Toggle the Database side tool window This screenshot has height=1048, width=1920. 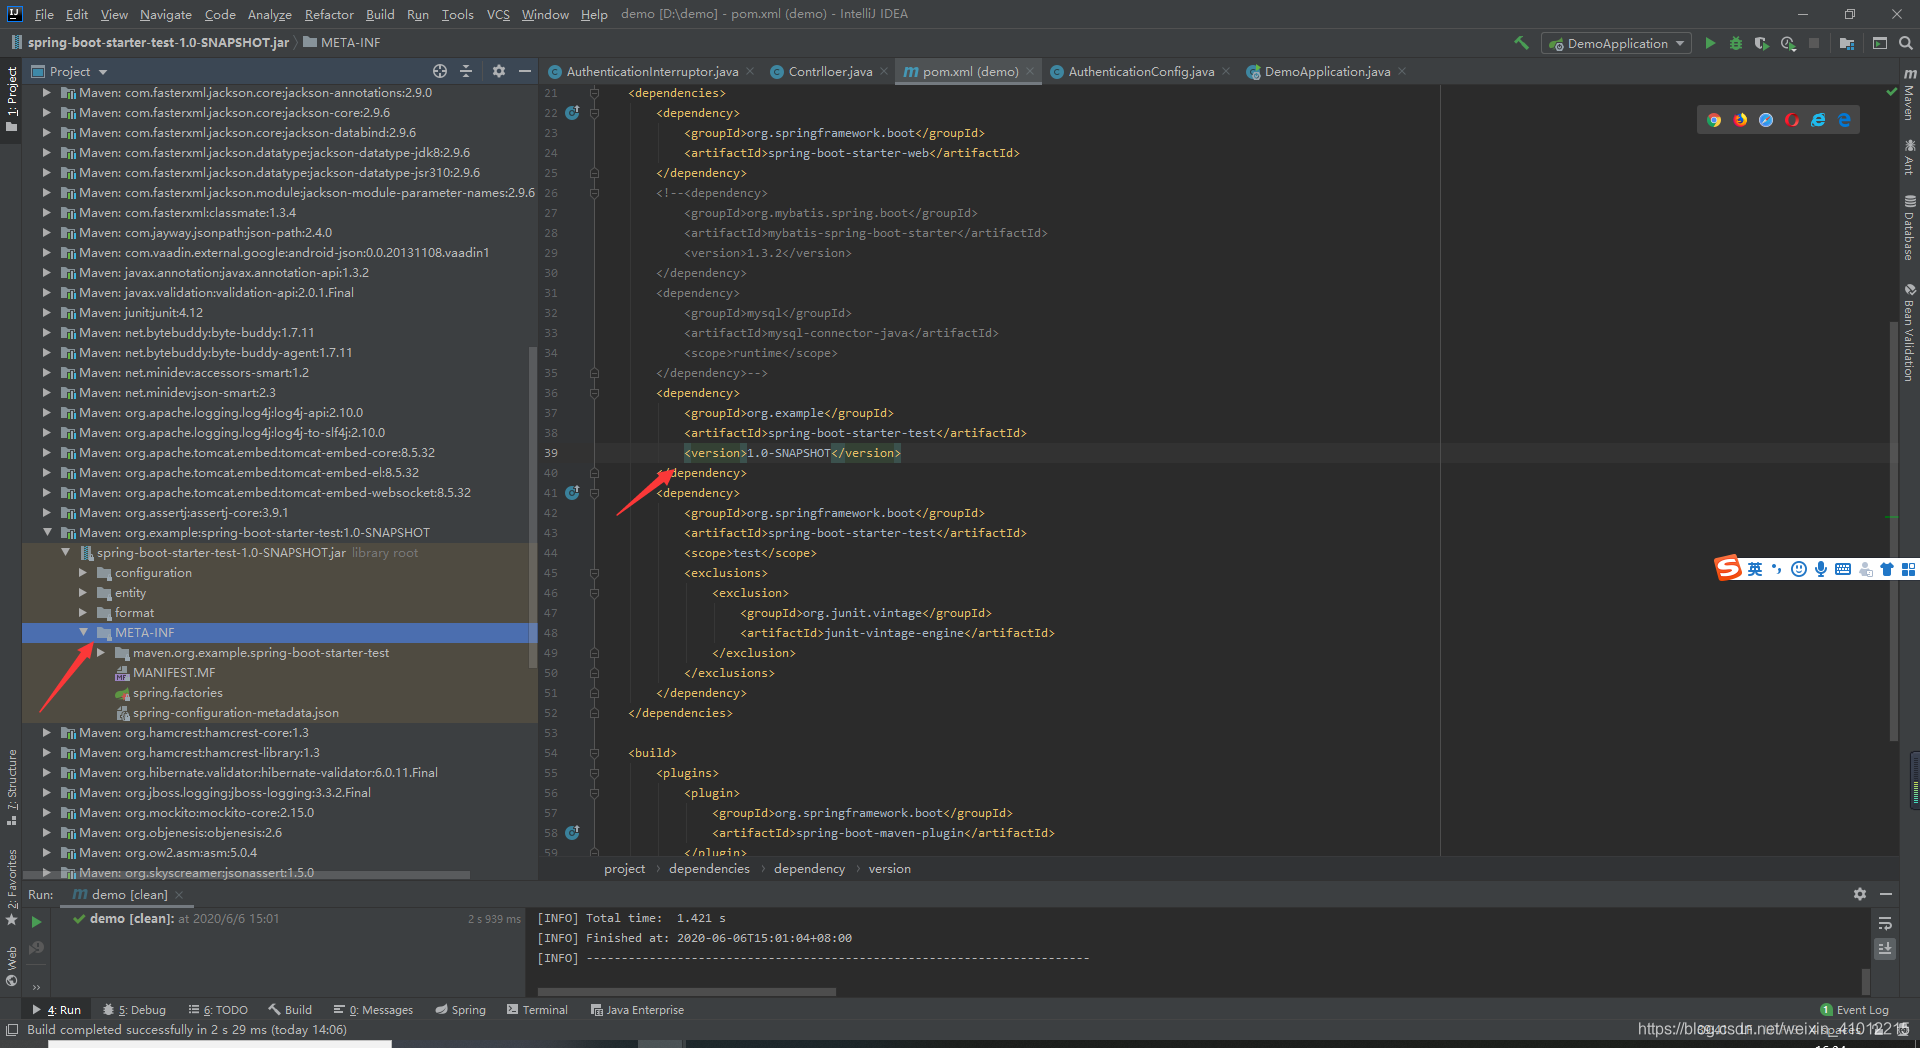point(1909,227)
